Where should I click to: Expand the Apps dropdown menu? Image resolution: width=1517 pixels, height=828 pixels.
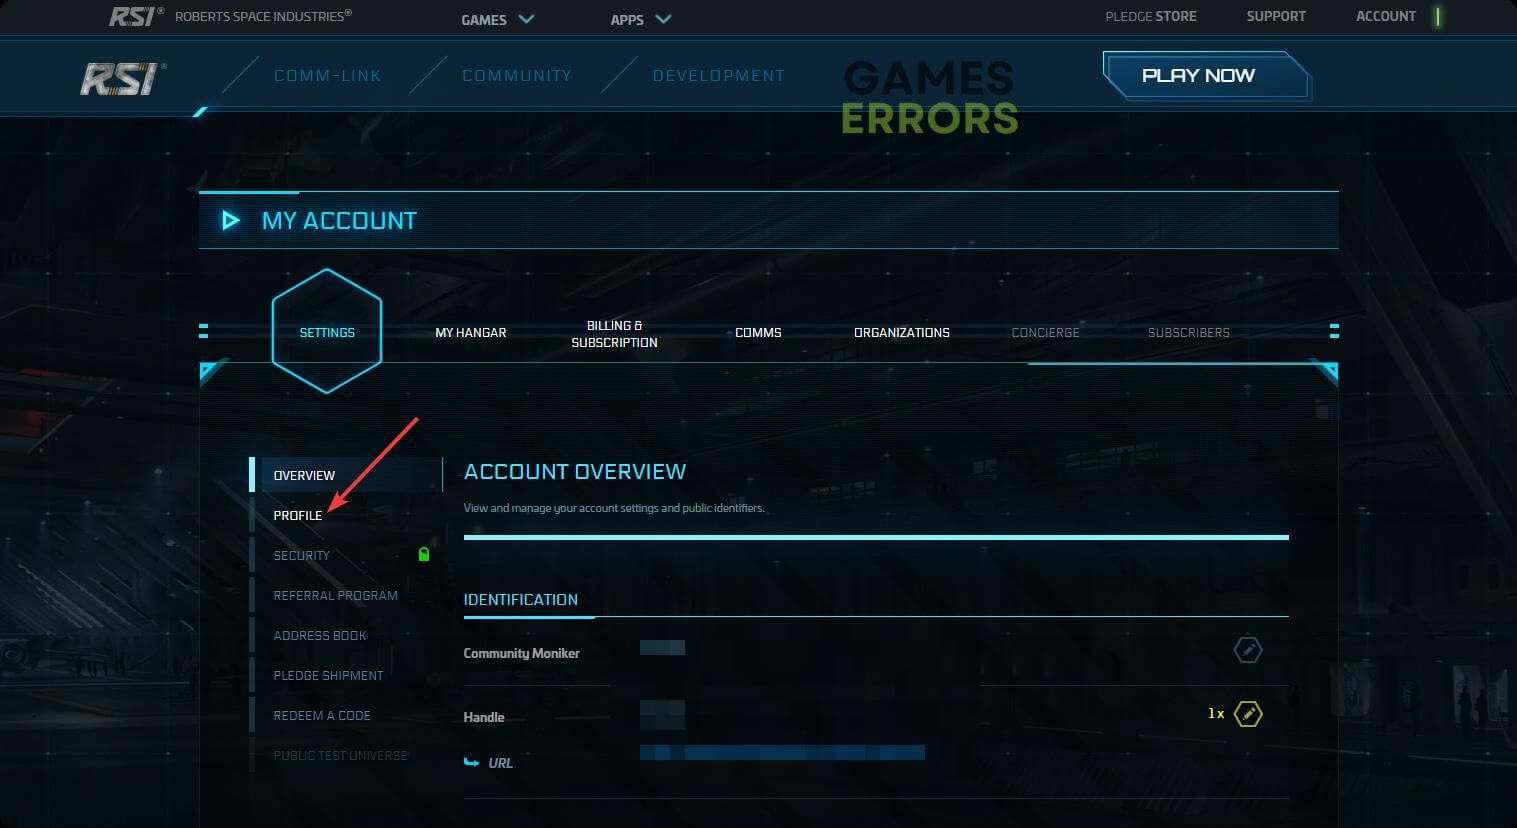(640, 19)
